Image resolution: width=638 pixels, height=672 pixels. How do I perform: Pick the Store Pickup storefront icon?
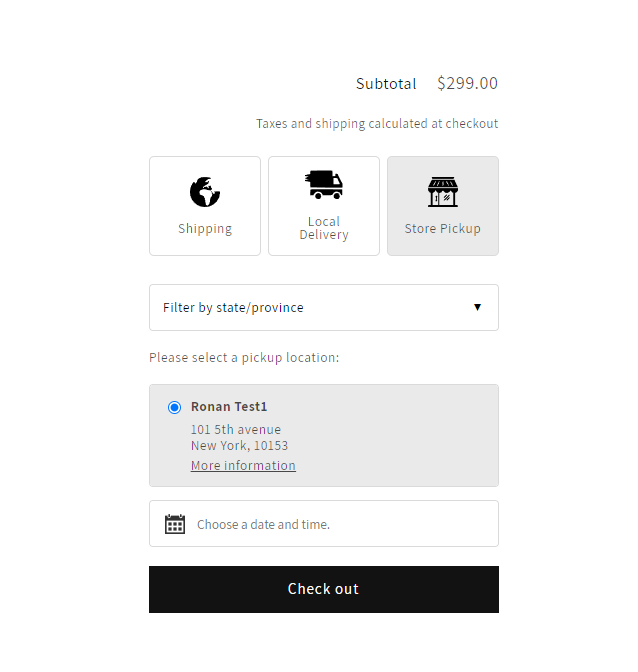443,192
